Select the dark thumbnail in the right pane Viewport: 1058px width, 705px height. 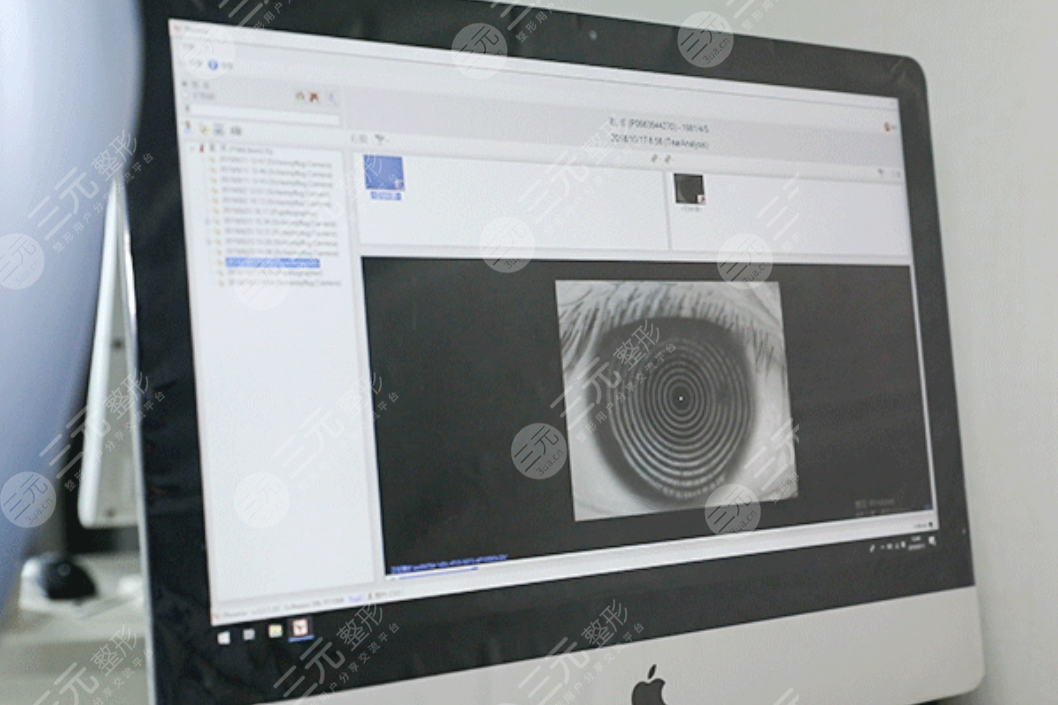(689, 189)
